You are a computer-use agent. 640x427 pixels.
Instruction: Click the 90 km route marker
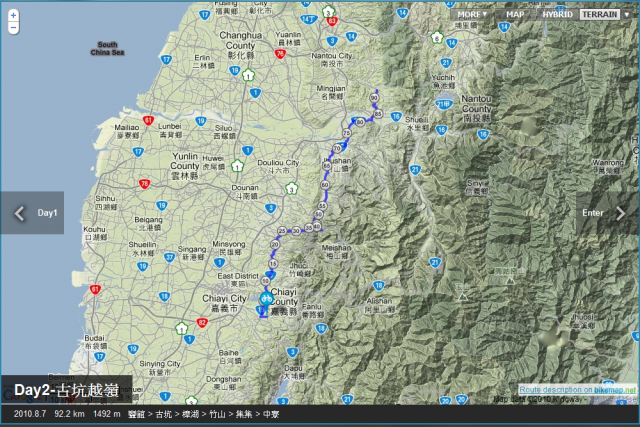pos(374,98)
